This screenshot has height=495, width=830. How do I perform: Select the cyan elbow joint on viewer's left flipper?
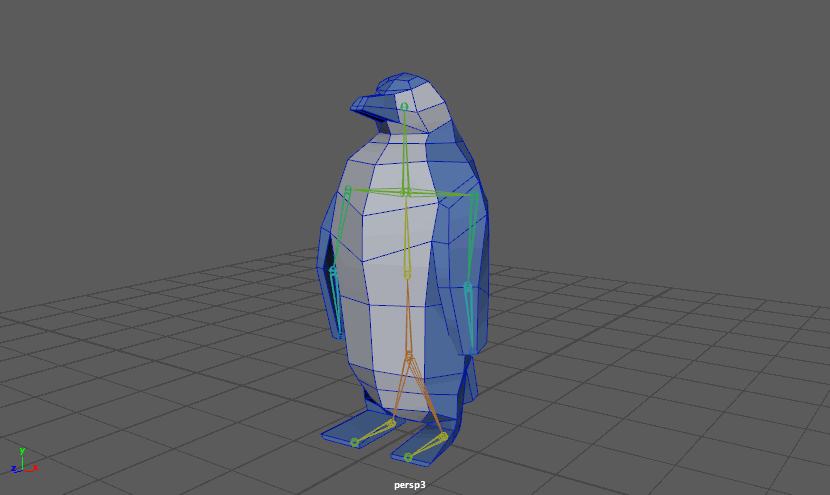(x=333, y=271)
